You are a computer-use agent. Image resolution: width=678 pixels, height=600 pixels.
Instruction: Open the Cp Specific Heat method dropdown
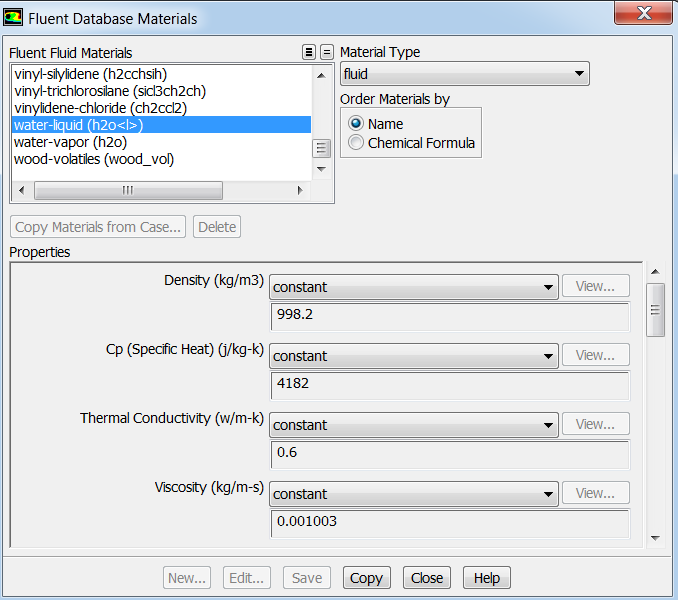[x=413, y=356]
